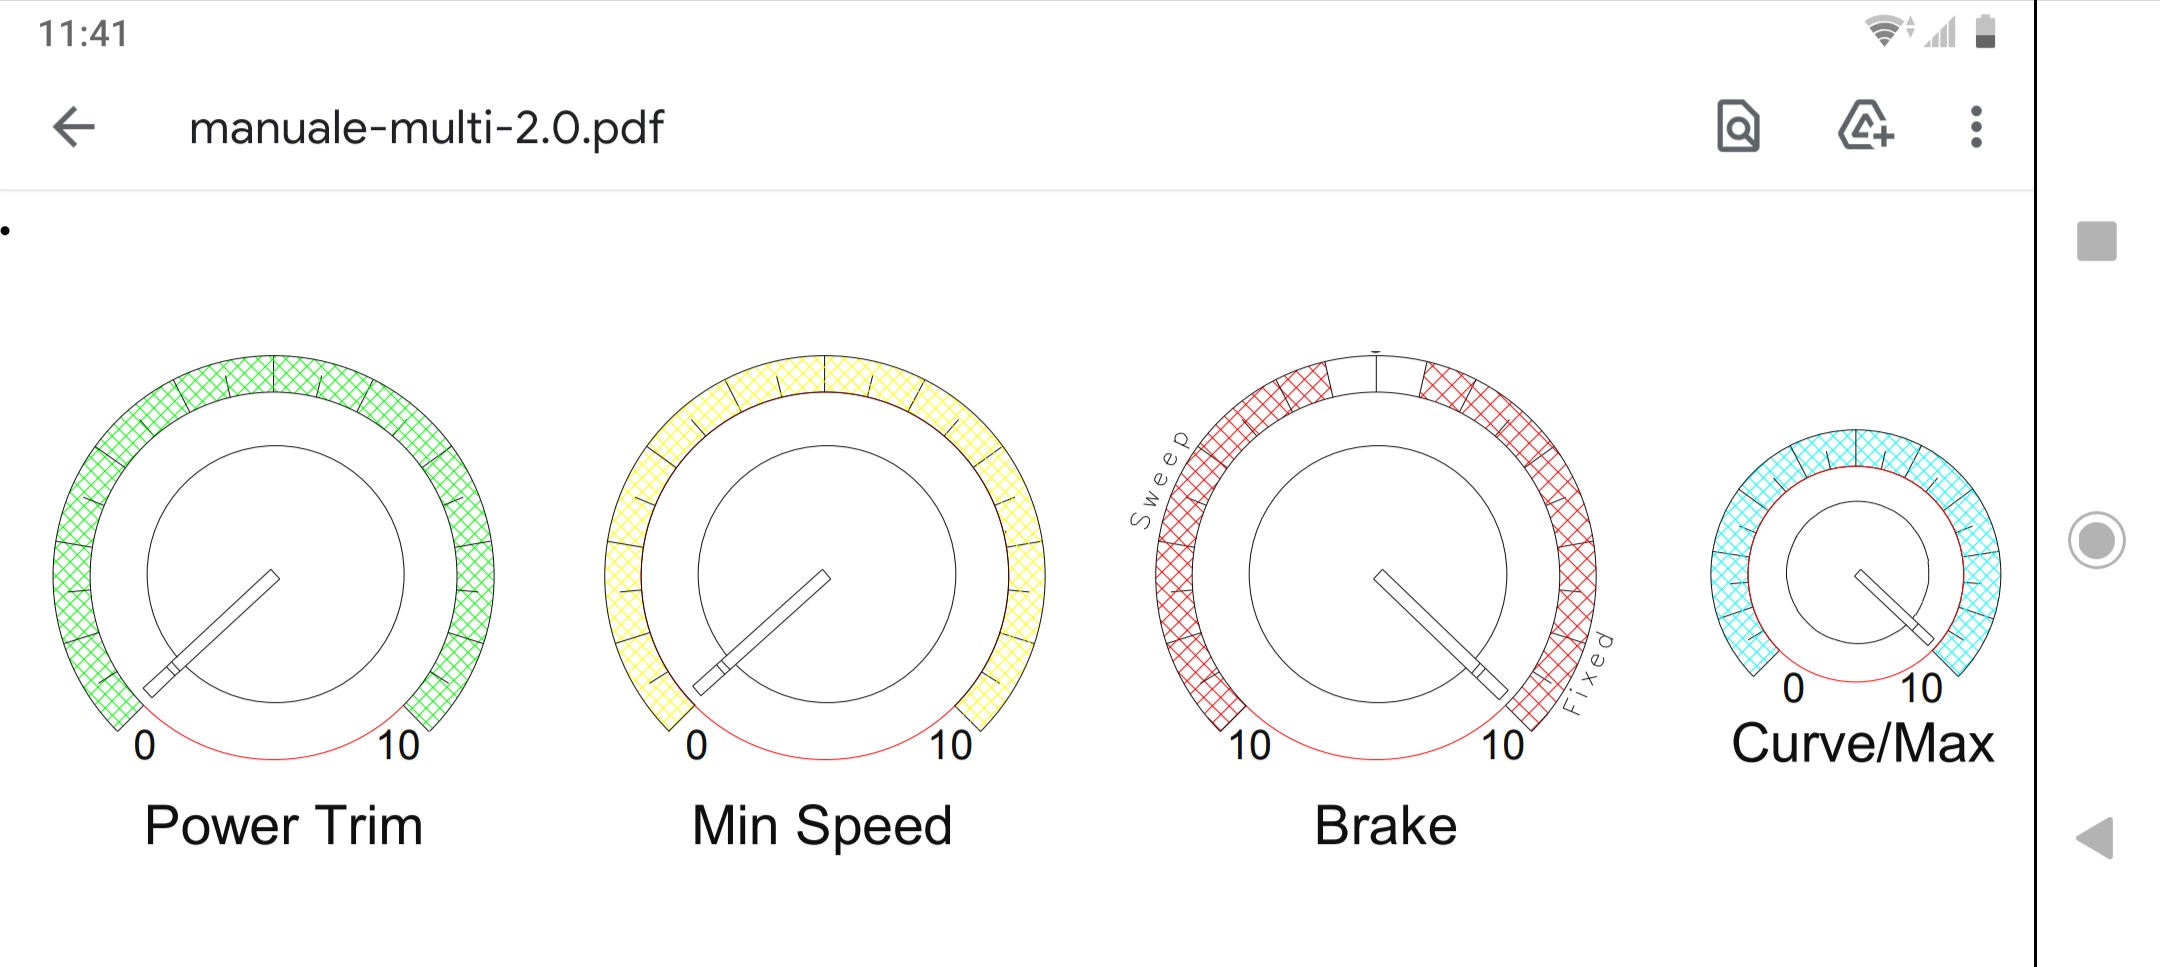The image size is (2160, 967).
Task: Tap the Brake knob center
Action: point(1377,574)
